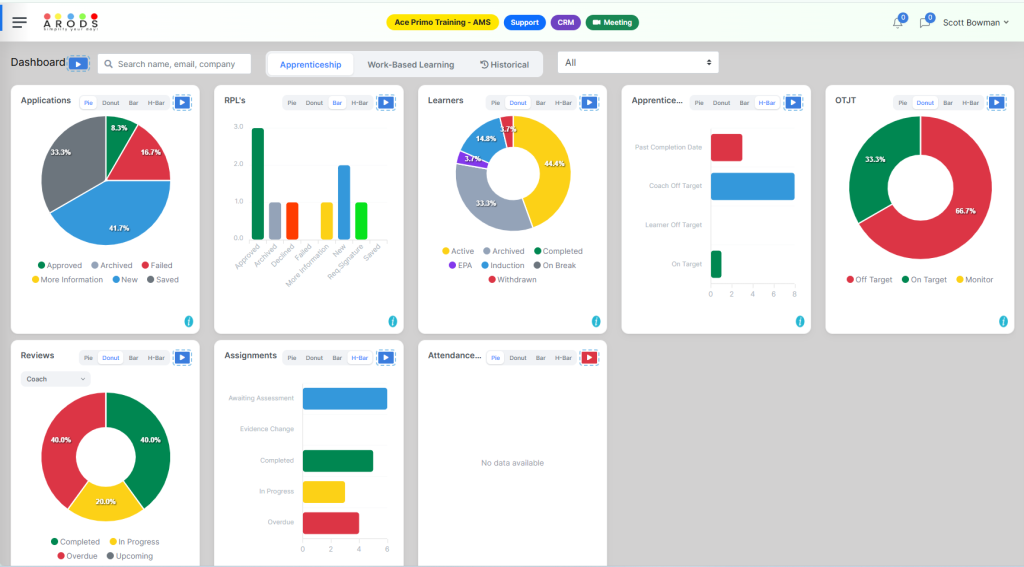This screenshot has width=1024, height=567.
Task: Open info icon on OTJT card
Action: coord(1003,321)
